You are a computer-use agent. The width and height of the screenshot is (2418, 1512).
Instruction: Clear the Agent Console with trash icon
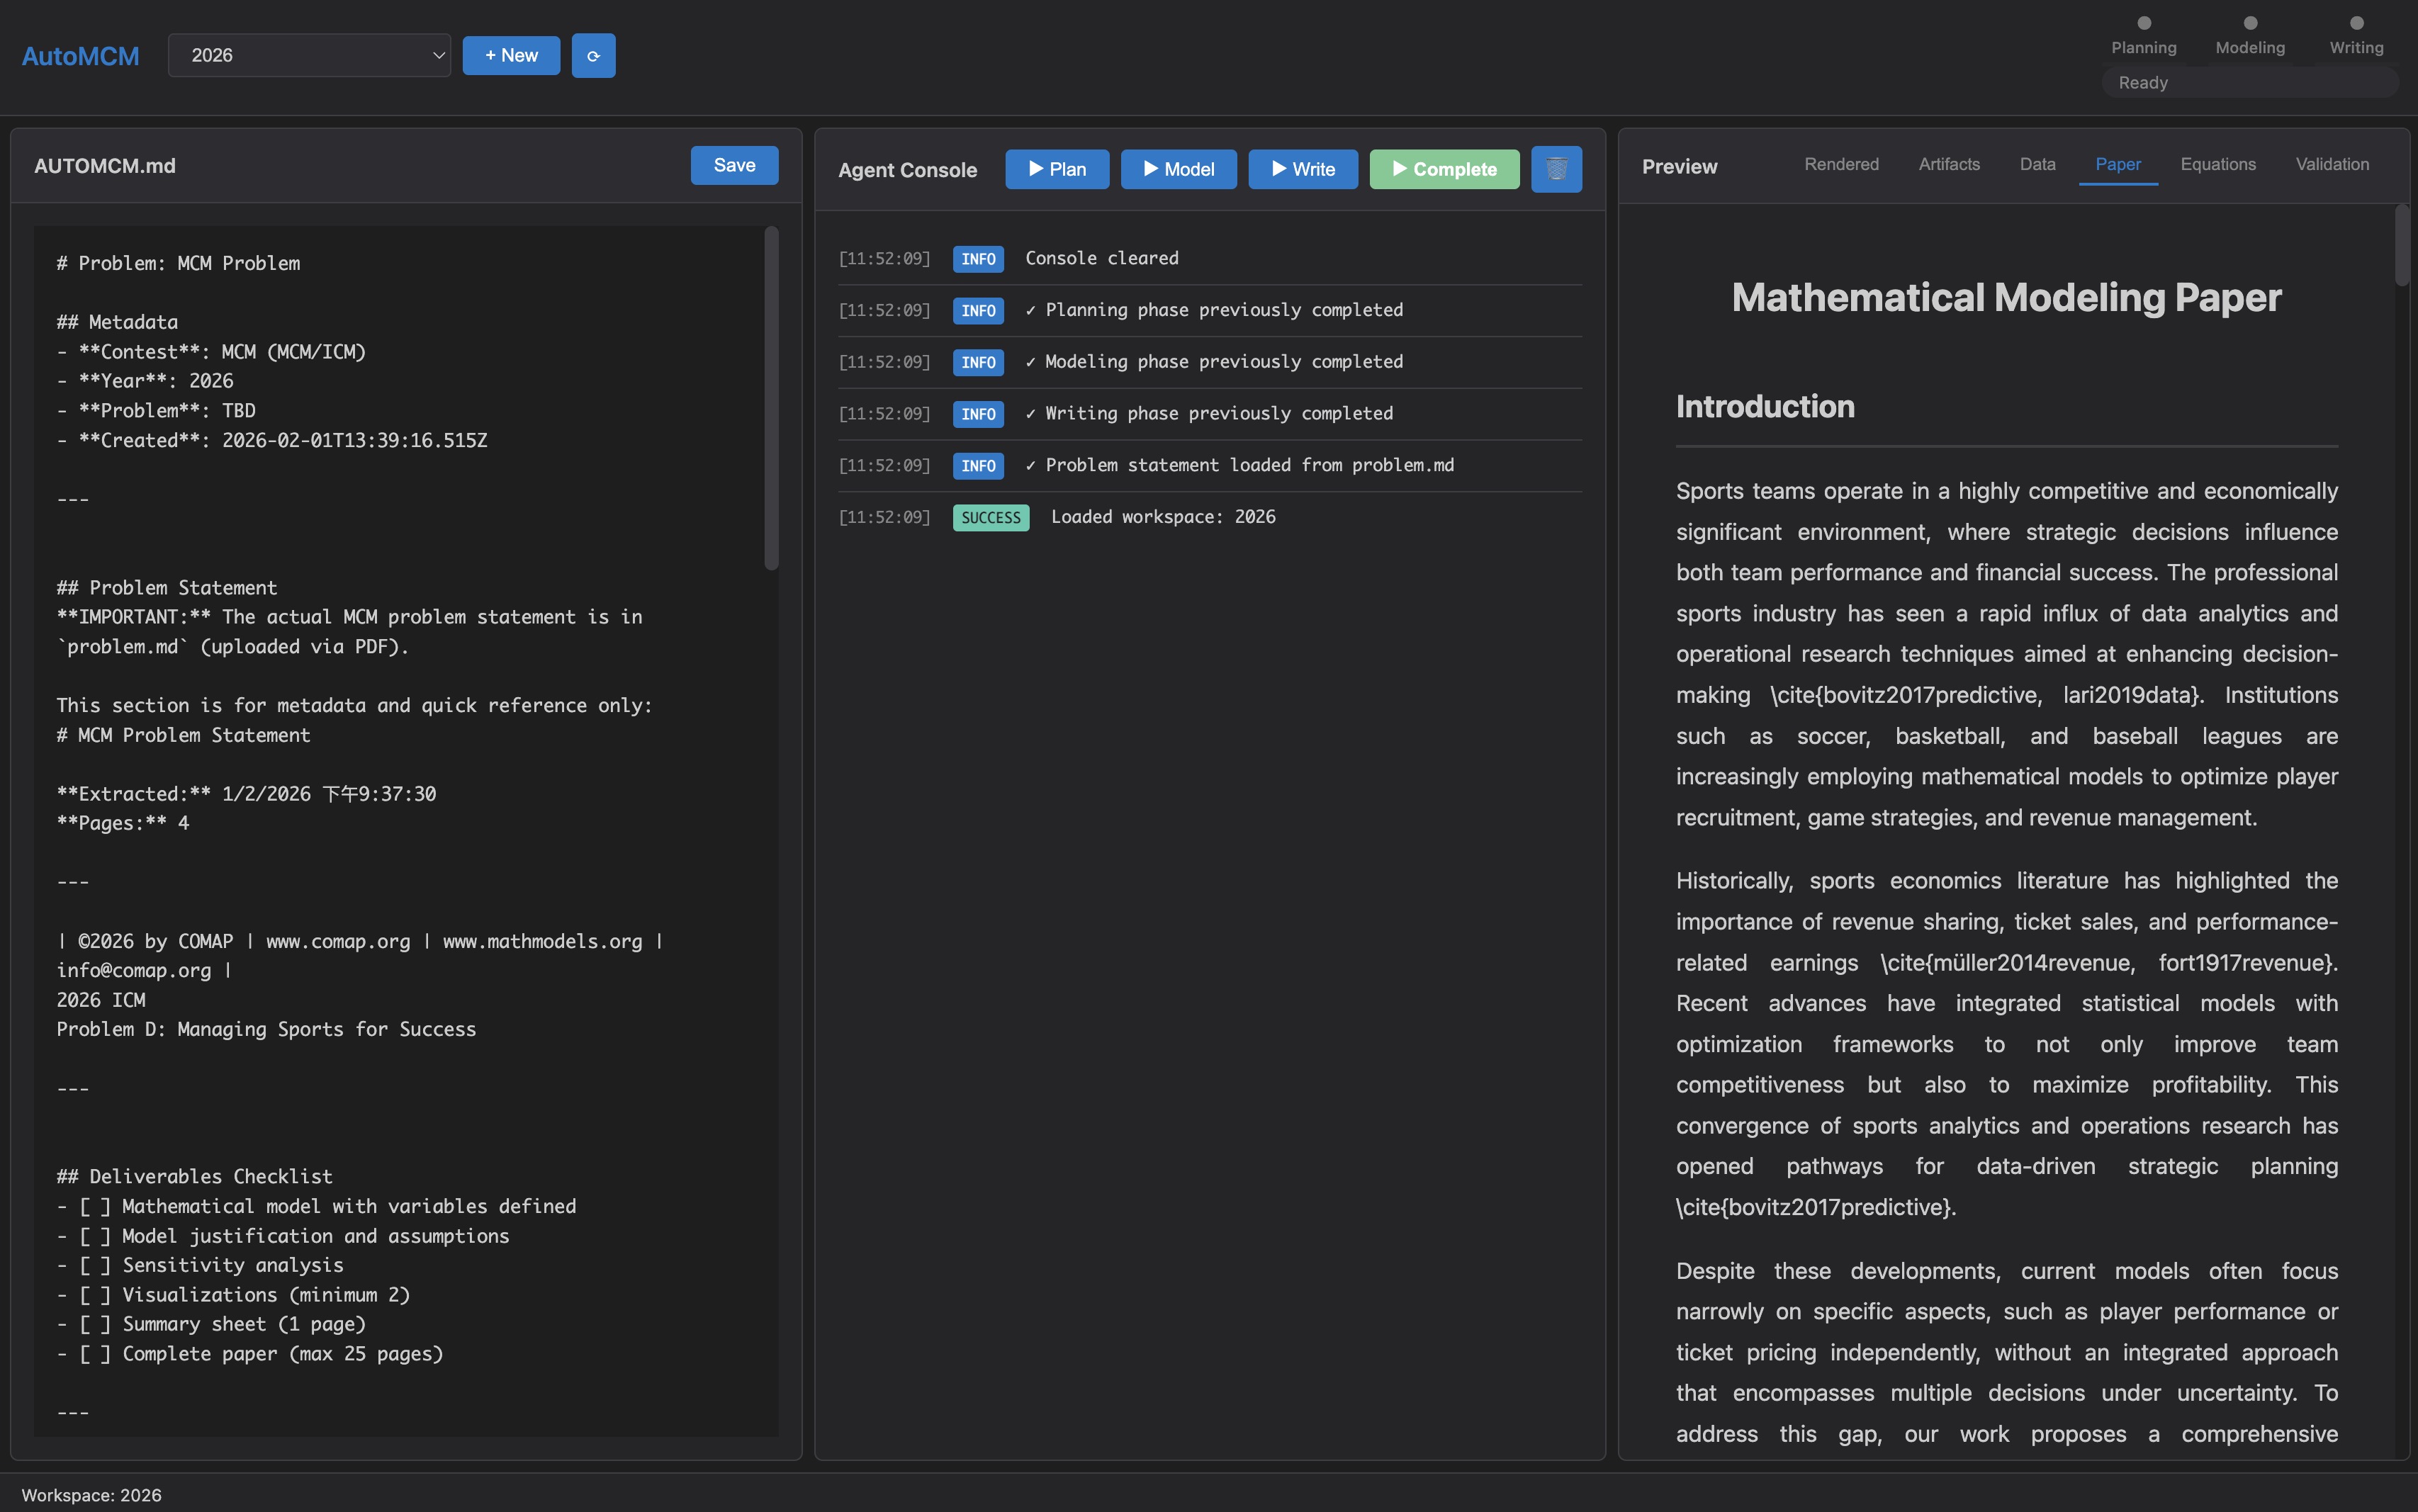coord(1556,169)
